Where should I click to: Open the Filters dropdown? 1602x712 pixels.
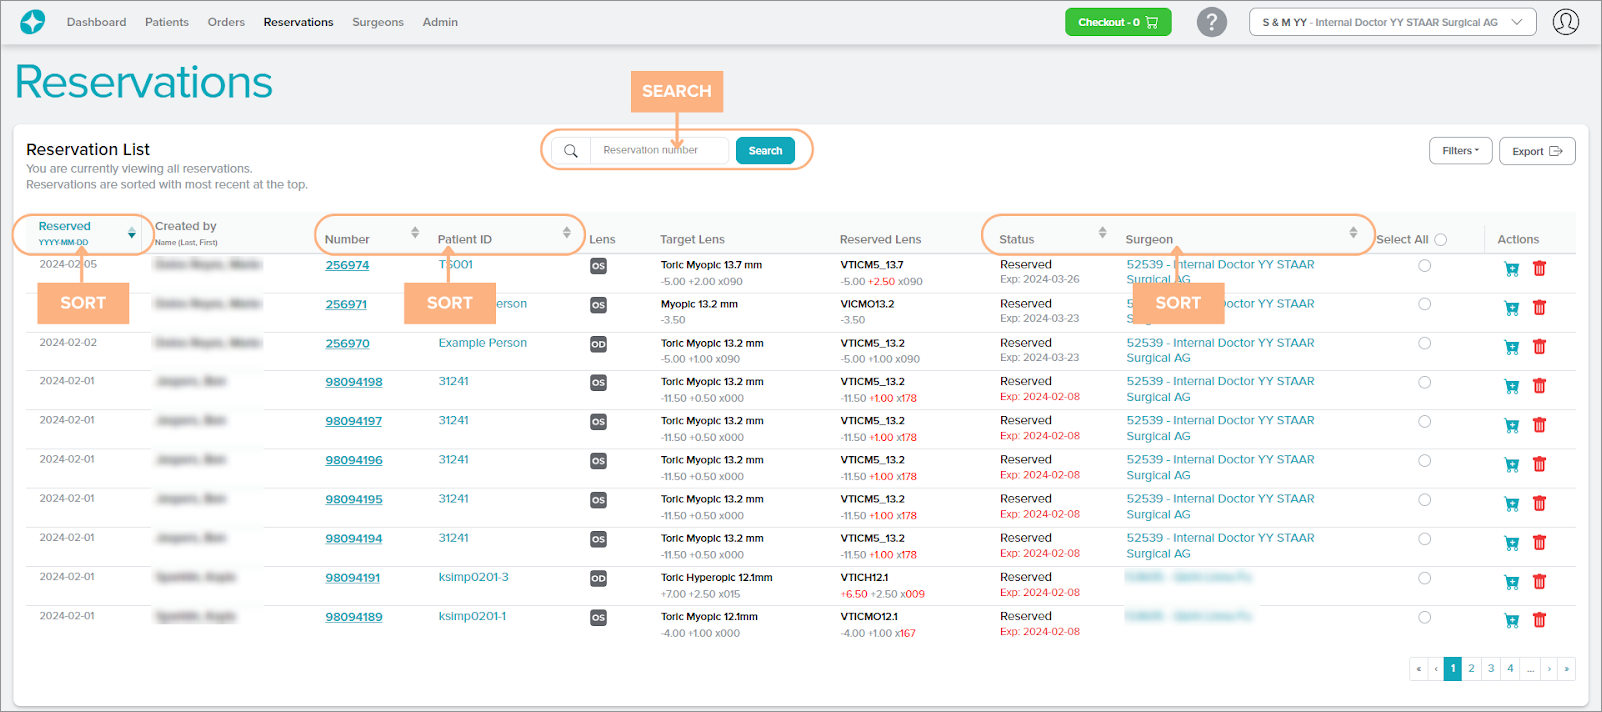1460,151
